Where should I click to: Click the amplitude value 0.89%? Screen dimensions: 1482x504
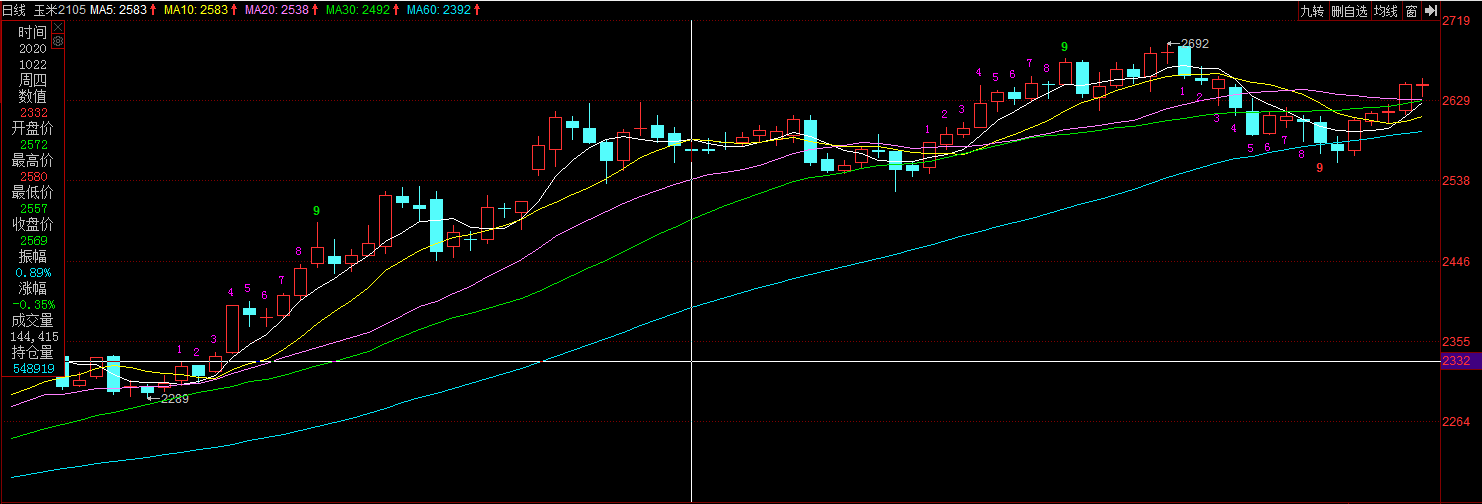pos(33,272)
